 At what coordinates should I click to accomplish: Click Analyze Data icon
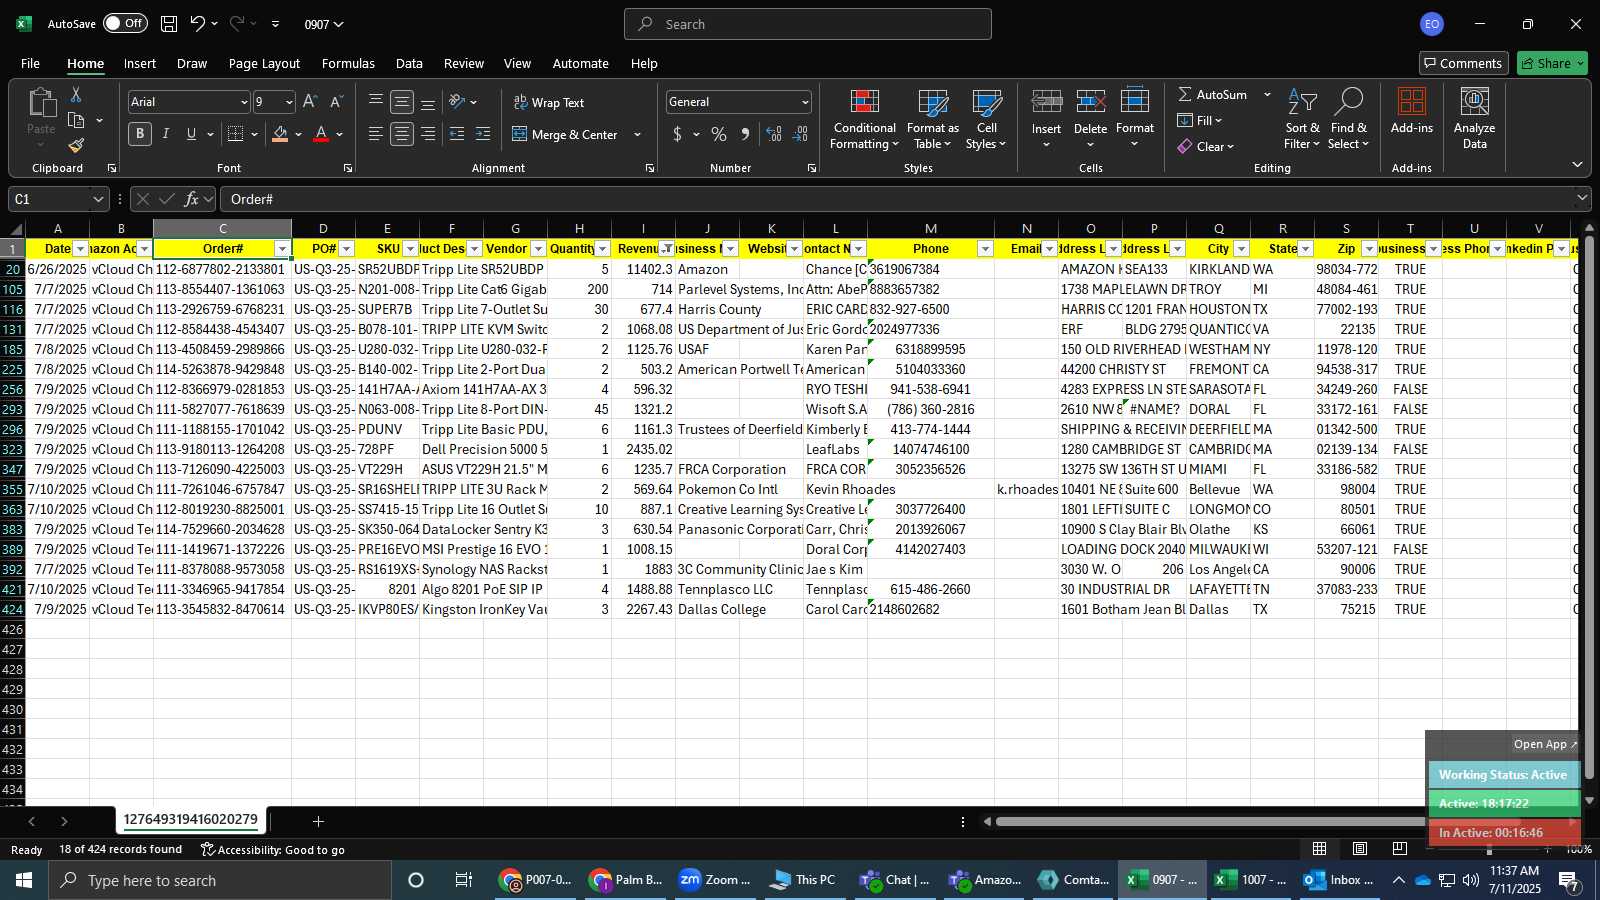(x=1474, y=101)
